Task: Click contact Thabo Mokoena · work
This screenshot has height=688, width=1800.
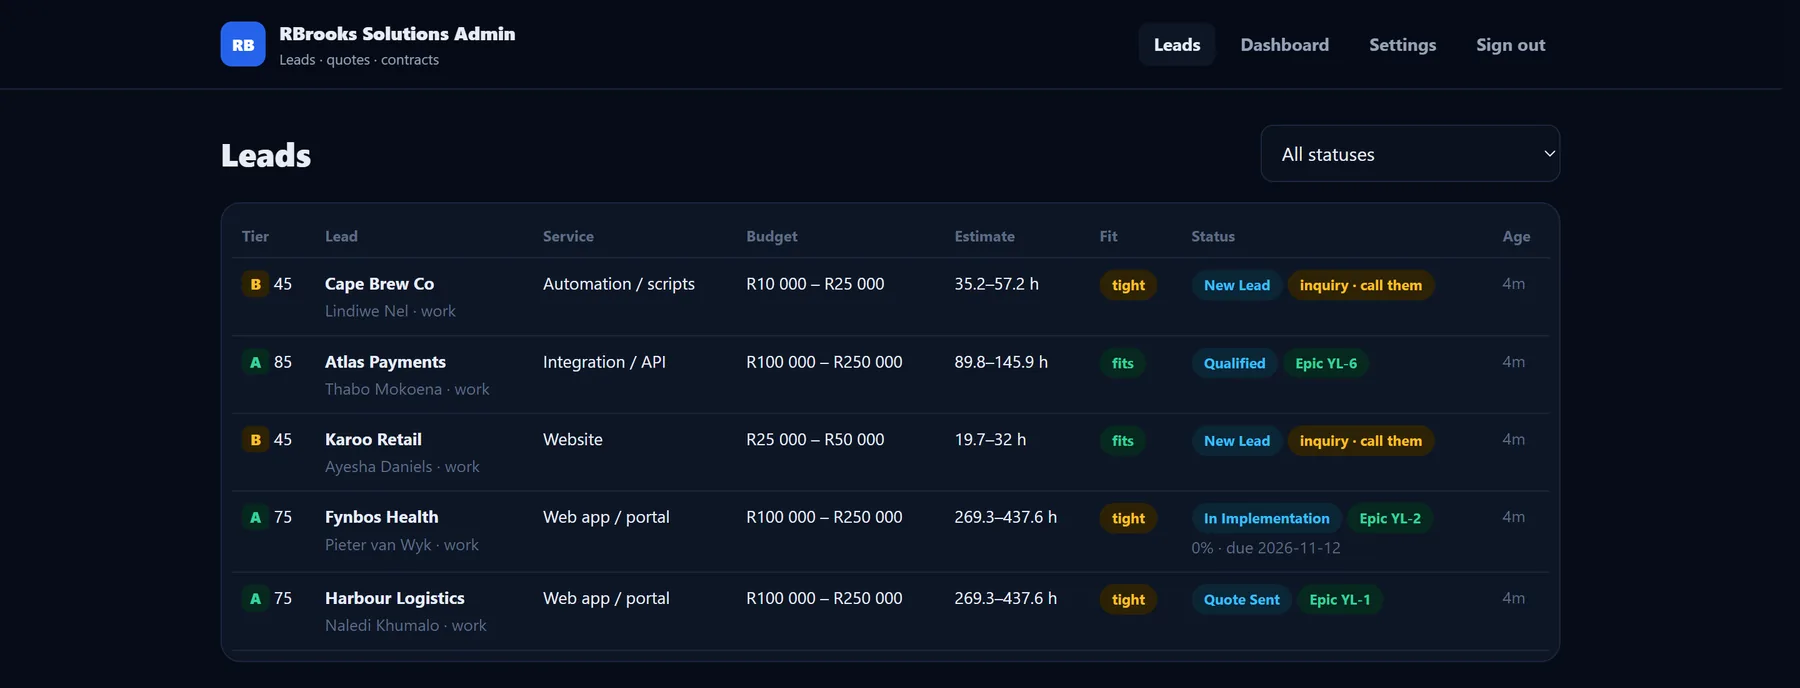Action: [407, 389]
